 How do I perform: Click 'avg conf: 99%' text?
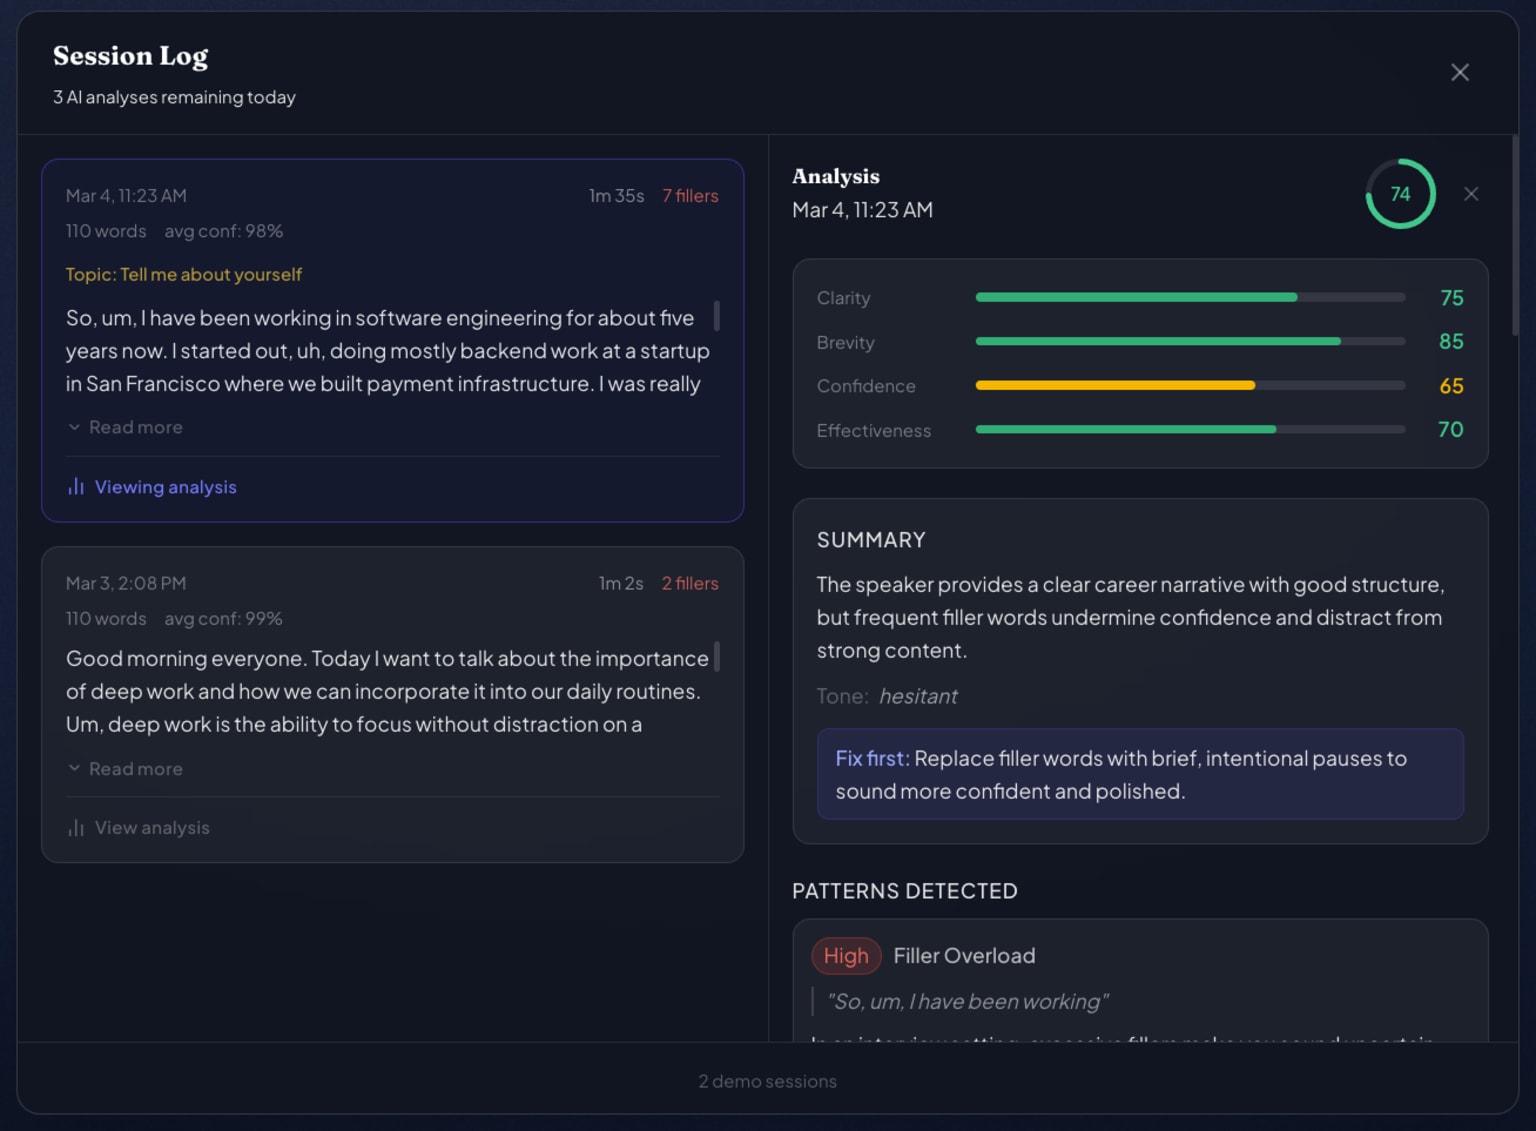(x=224, y=619)
